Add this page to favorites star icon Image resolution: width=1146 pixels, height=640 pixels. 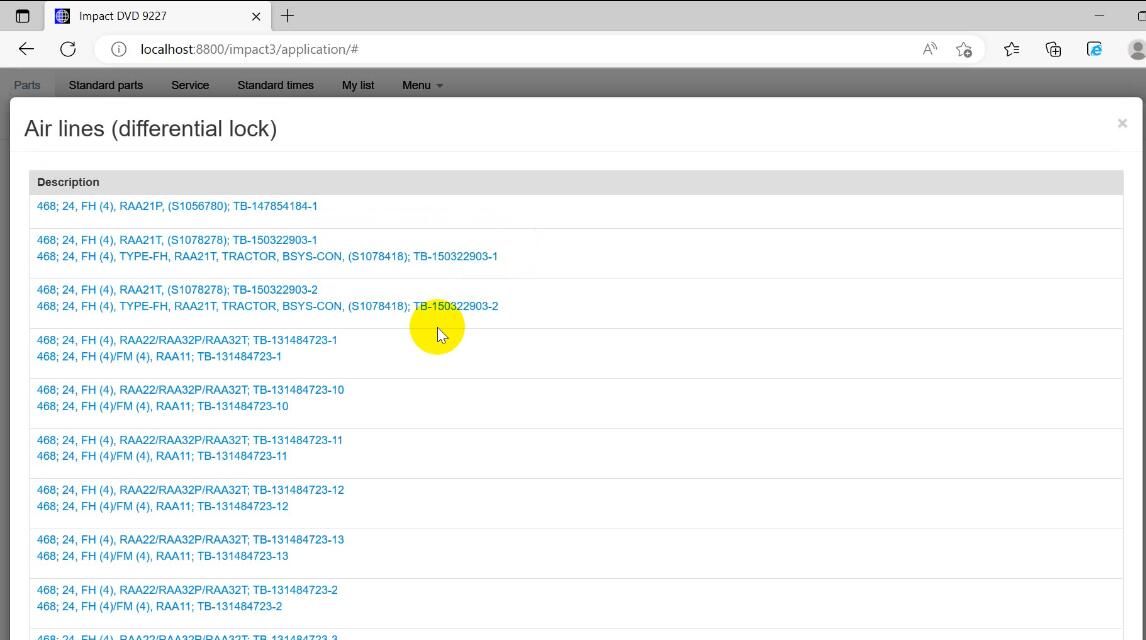tap(964, 49)
